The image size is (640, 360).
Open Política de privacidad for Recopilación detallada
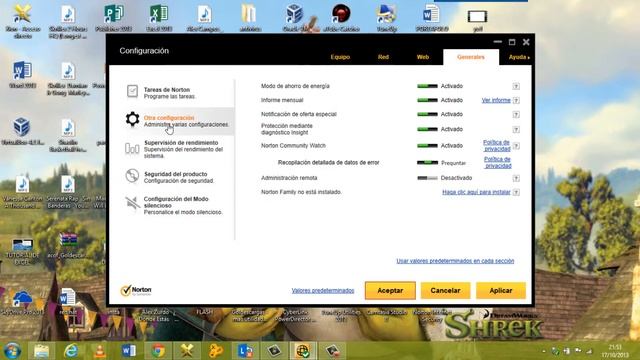click(x=497, y=162)
